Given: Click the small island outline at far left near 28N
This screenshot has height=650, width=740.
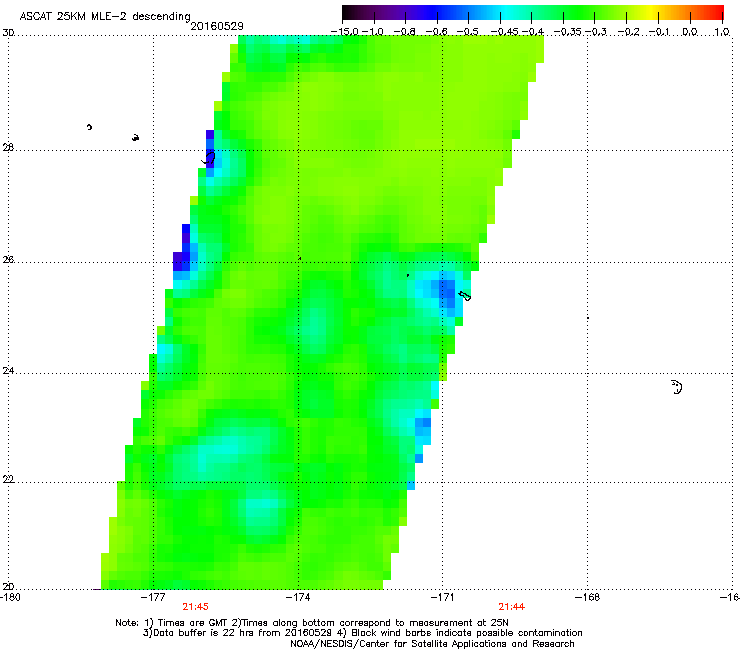Looking at the screenshot, I should pos(89,127).
